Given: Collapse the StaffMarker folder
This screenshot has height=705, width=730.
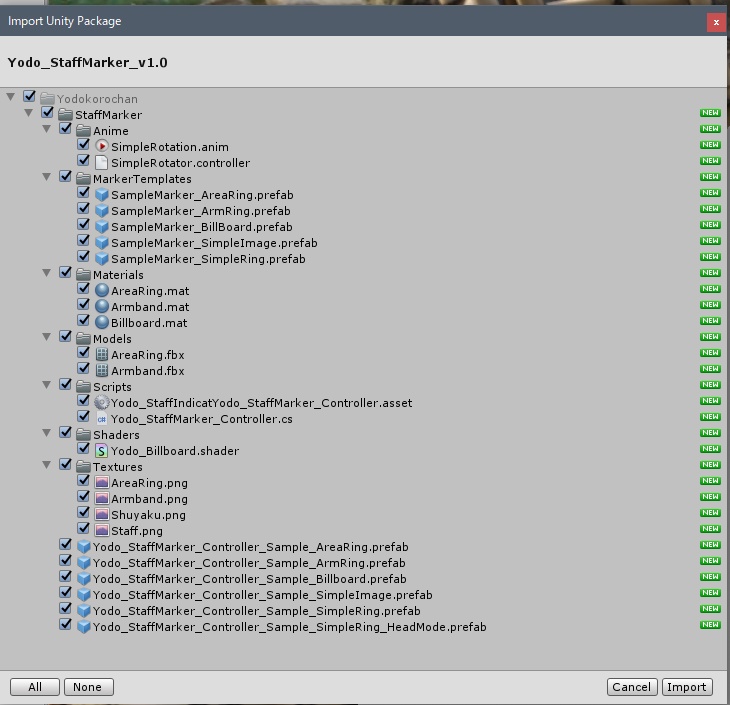Looking at the screenshot, I should point(29,113).
